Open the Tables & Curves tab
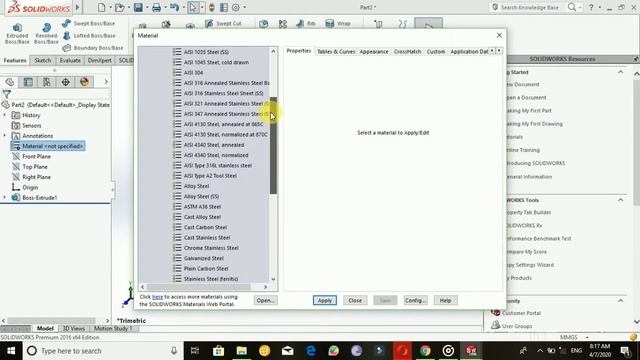Screen dimensions: 640x360 click(336, 52)
